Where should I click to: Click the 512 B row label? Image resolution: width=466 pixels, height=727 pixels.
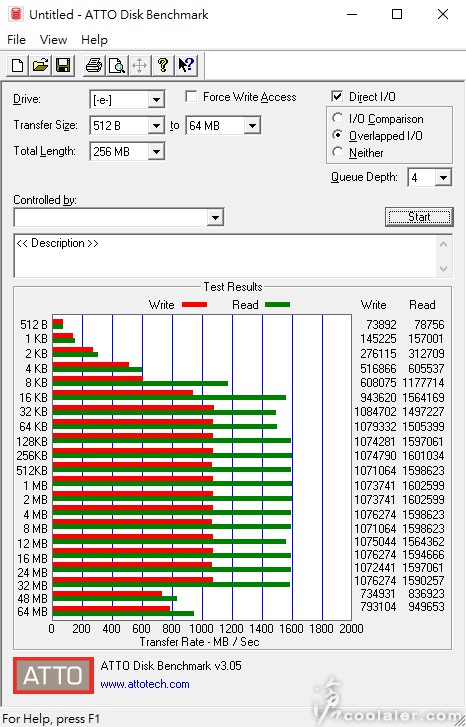[x=34, y=325]
